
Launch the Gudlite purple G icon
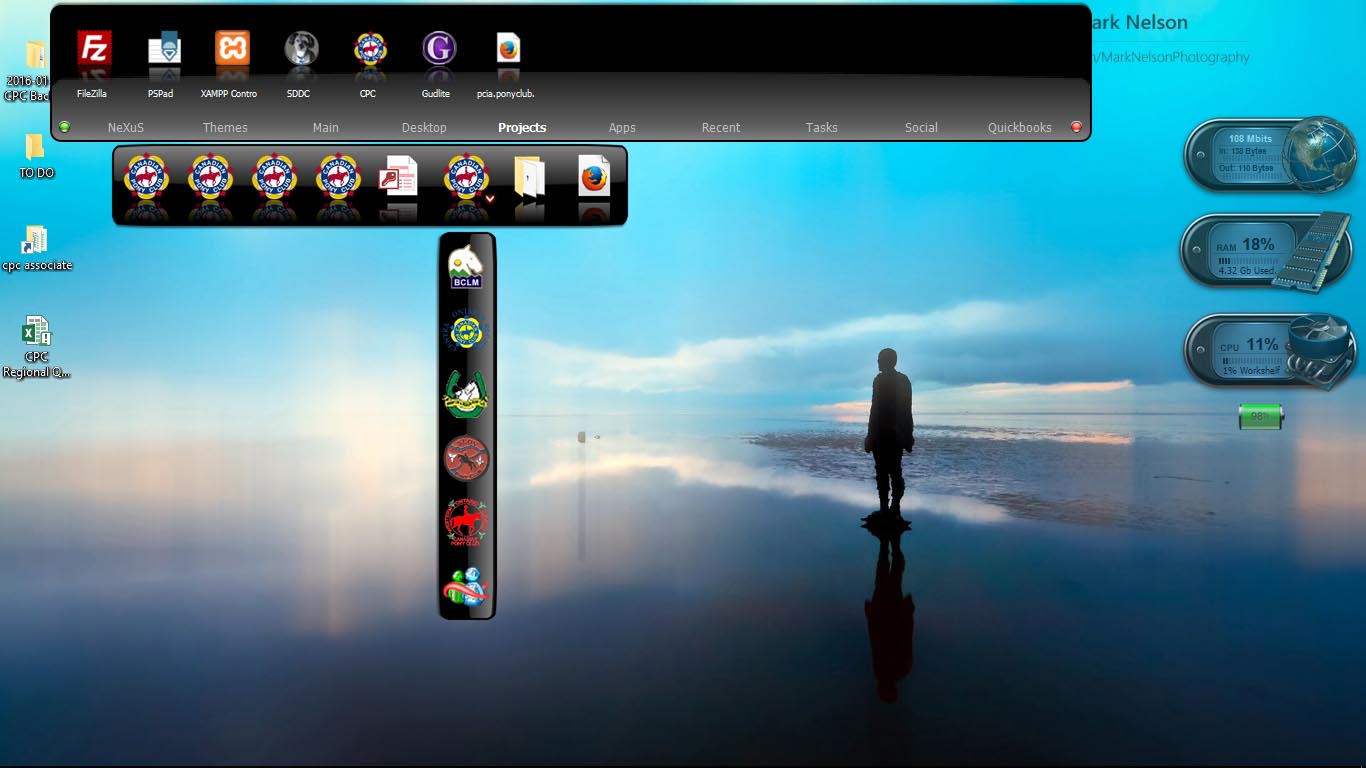click(438, 49)
